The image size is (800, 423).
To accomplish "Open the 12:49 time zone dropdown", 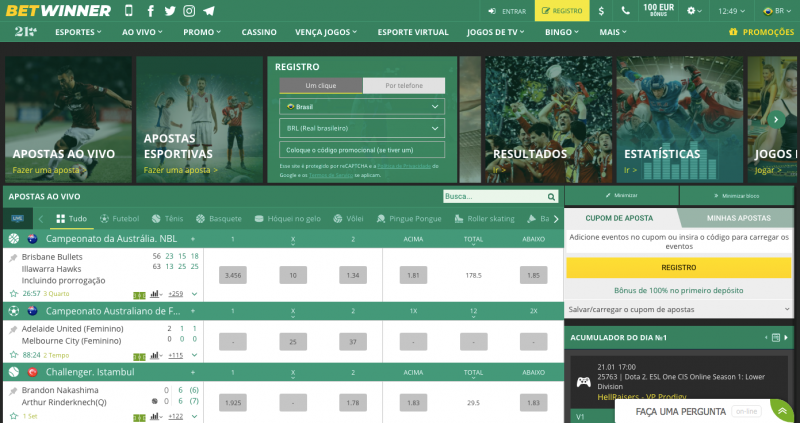I will [x=731, y=11].
